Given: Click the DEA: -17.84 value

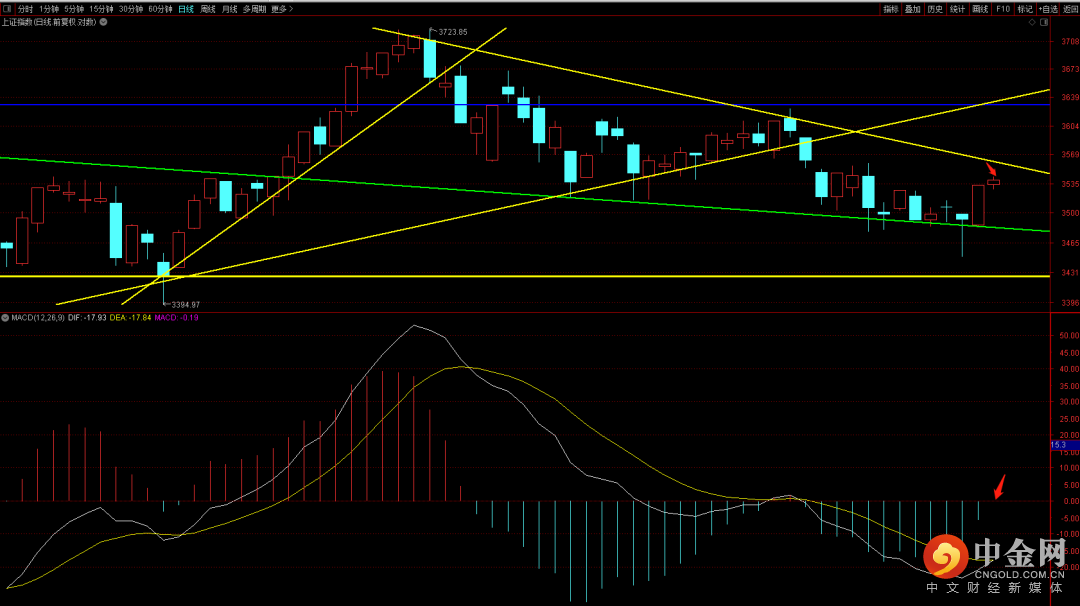Looking at the screenshot, I should (130, 317).
